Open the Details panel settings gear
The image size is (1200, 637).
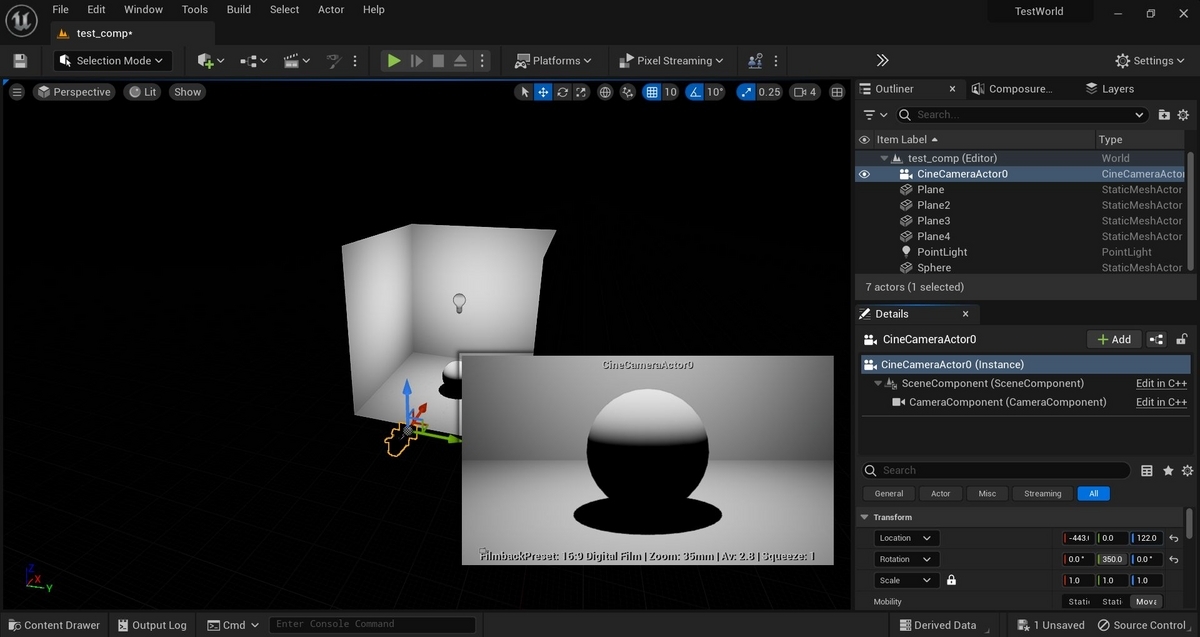[1187, 470]
